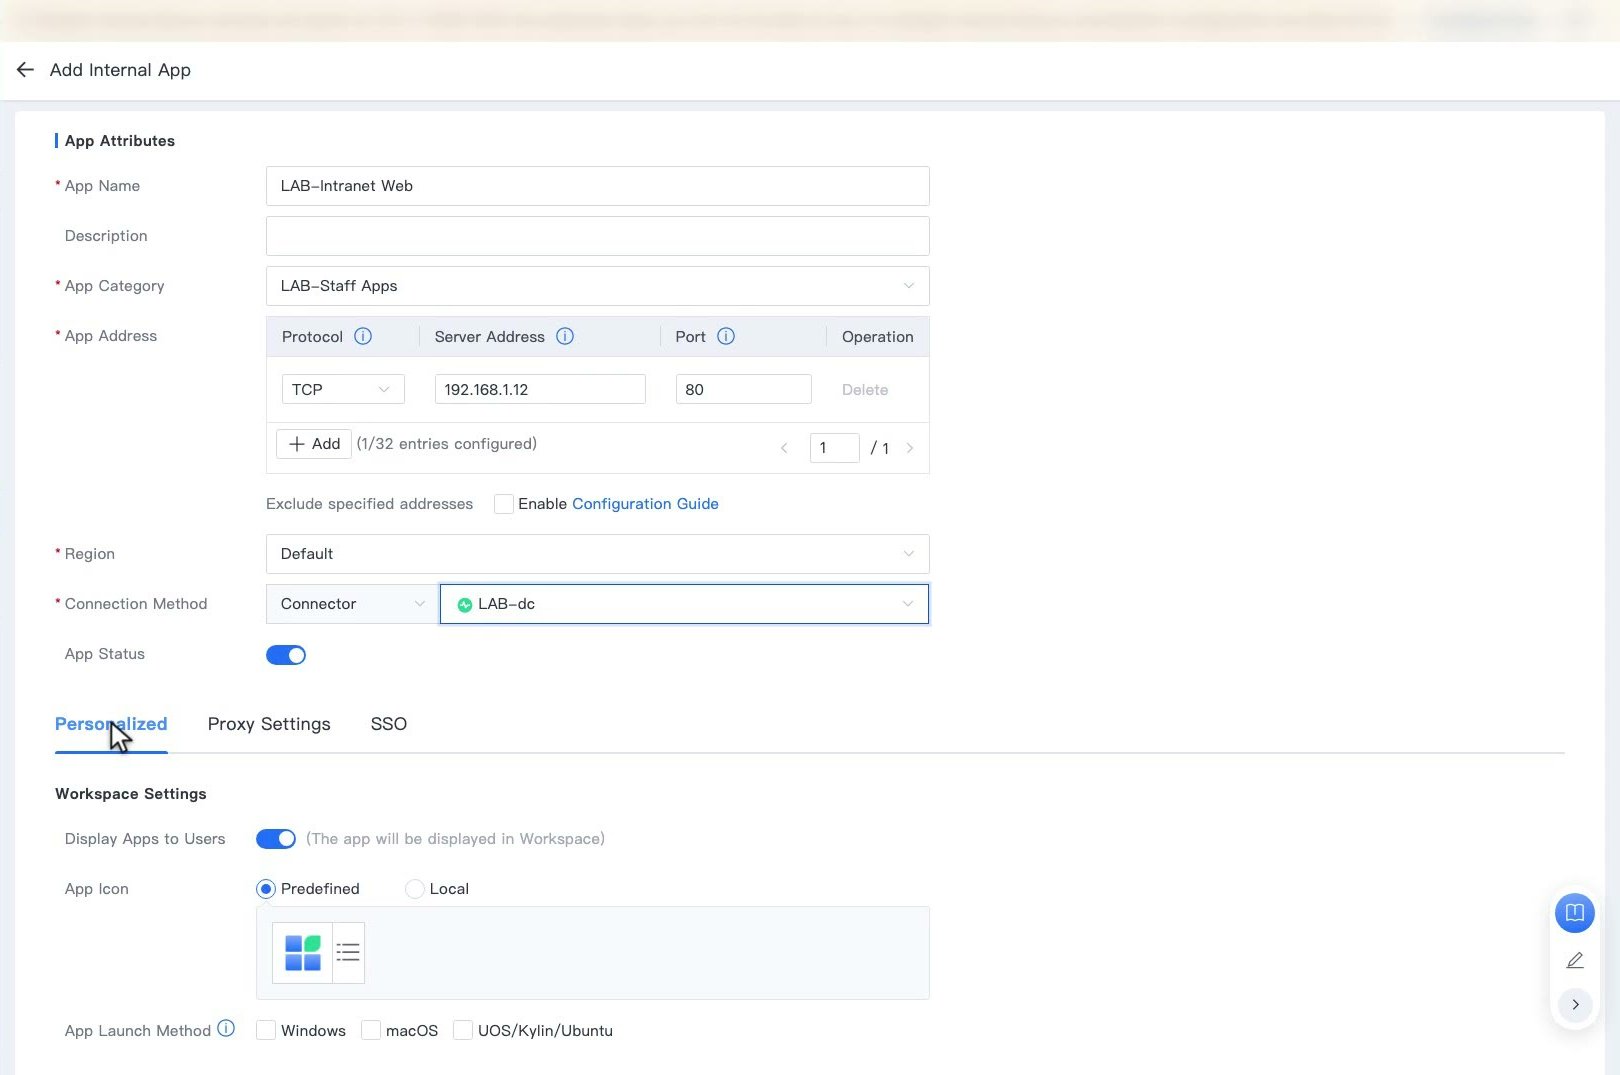The image size is (1620, 1075).
Task: Switch to the Personalized tab
Action: pos(111,724)
